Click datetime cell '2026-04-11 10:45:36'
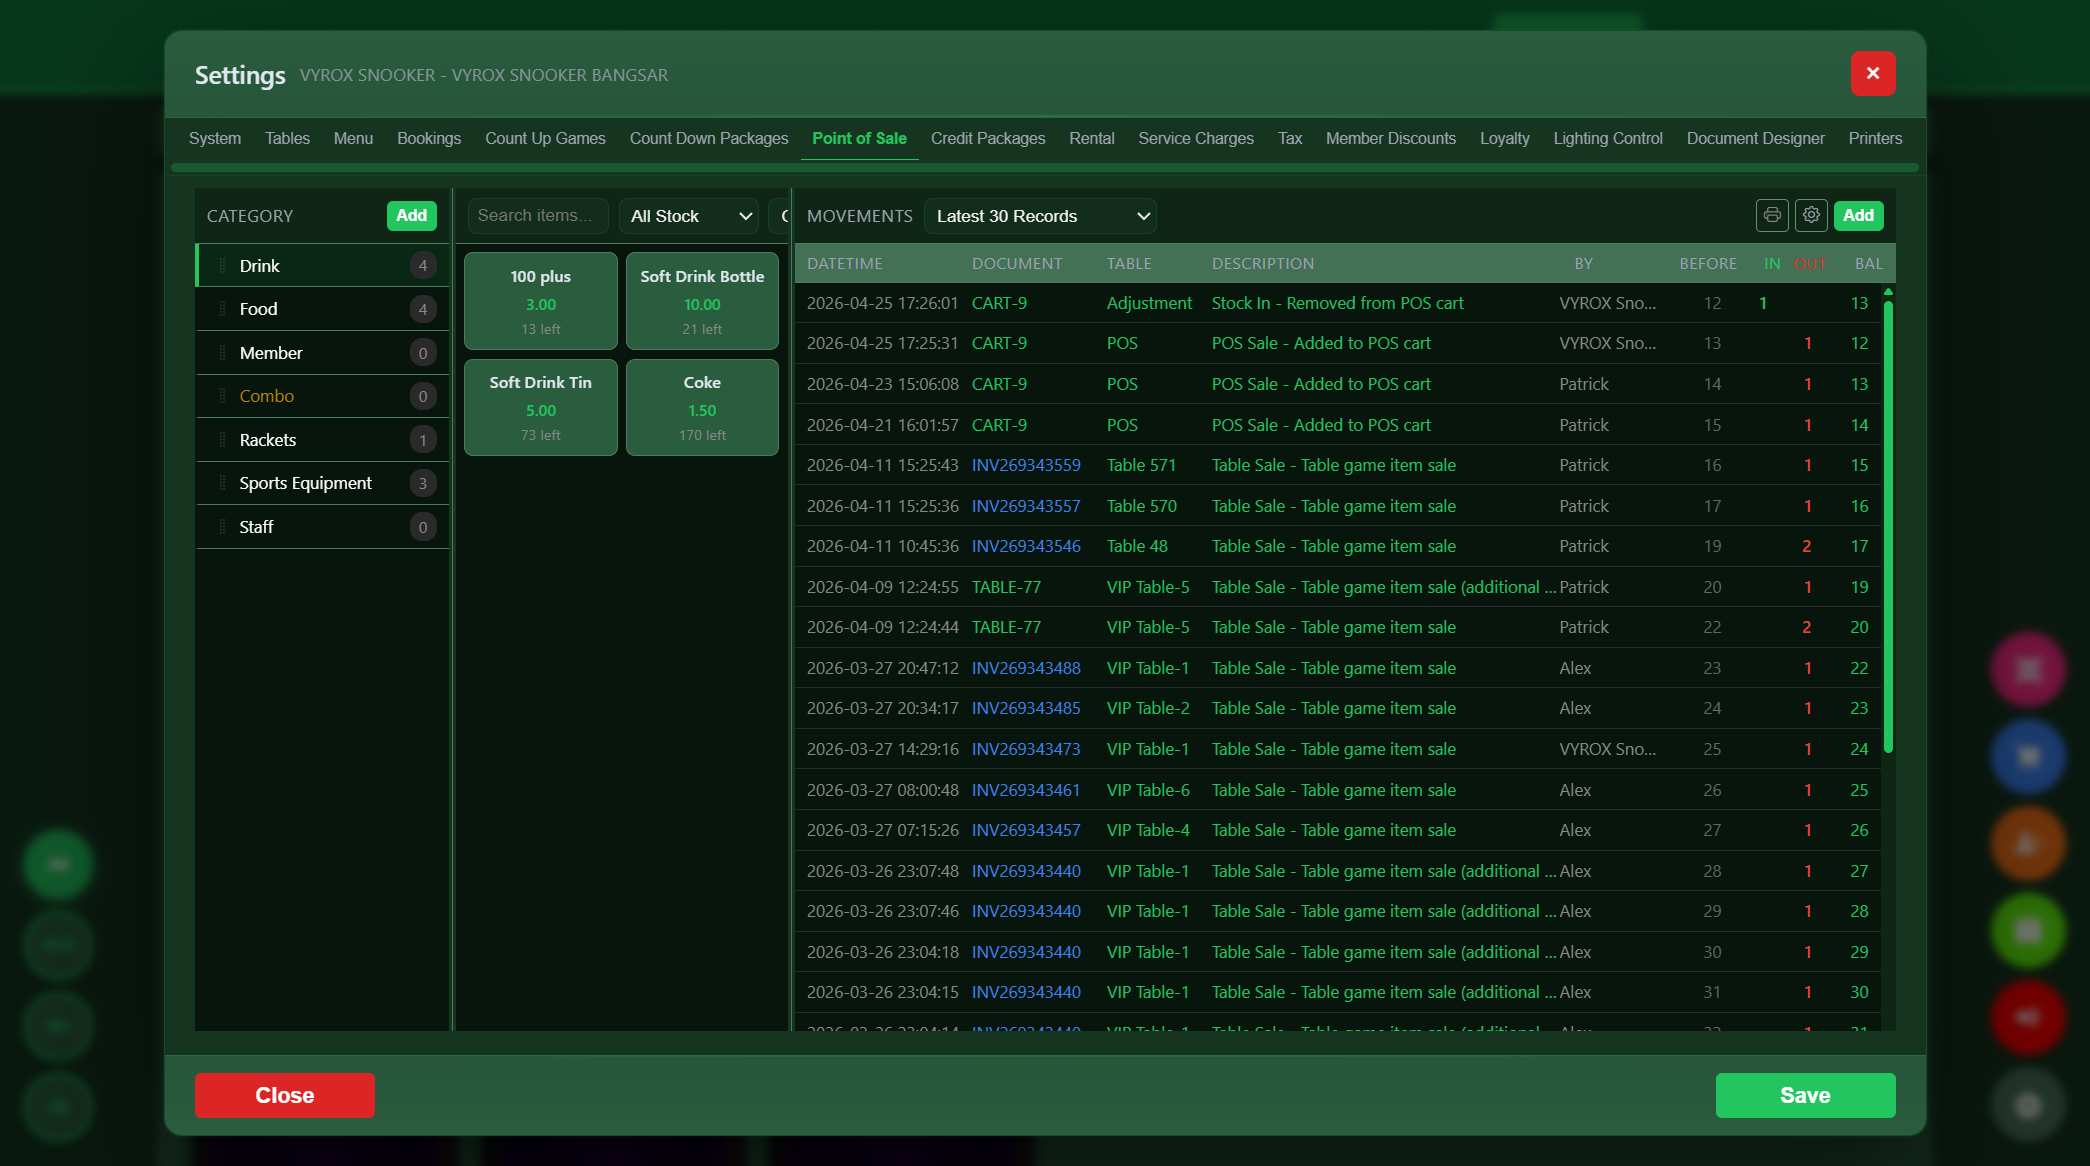 [883, 546]
